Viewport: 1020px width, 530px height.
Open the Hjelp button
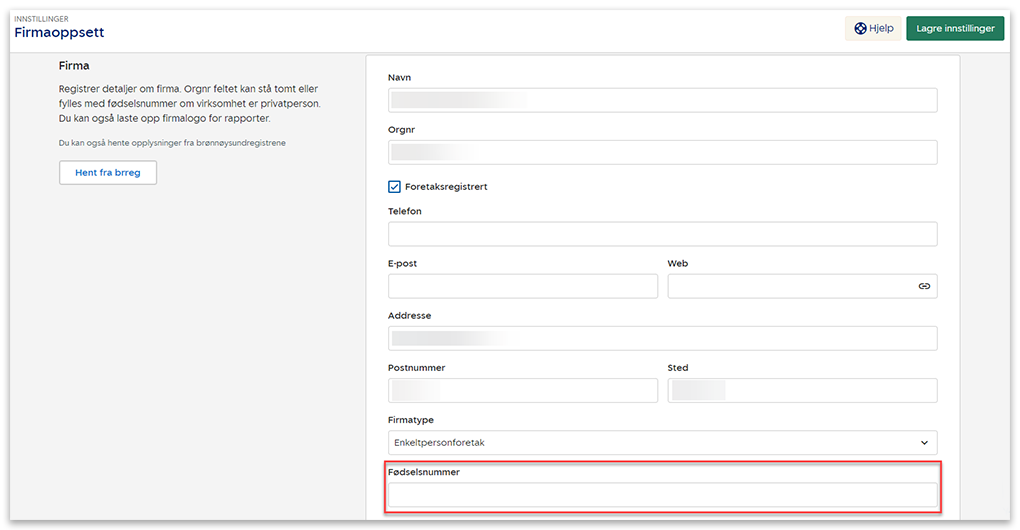873,29
